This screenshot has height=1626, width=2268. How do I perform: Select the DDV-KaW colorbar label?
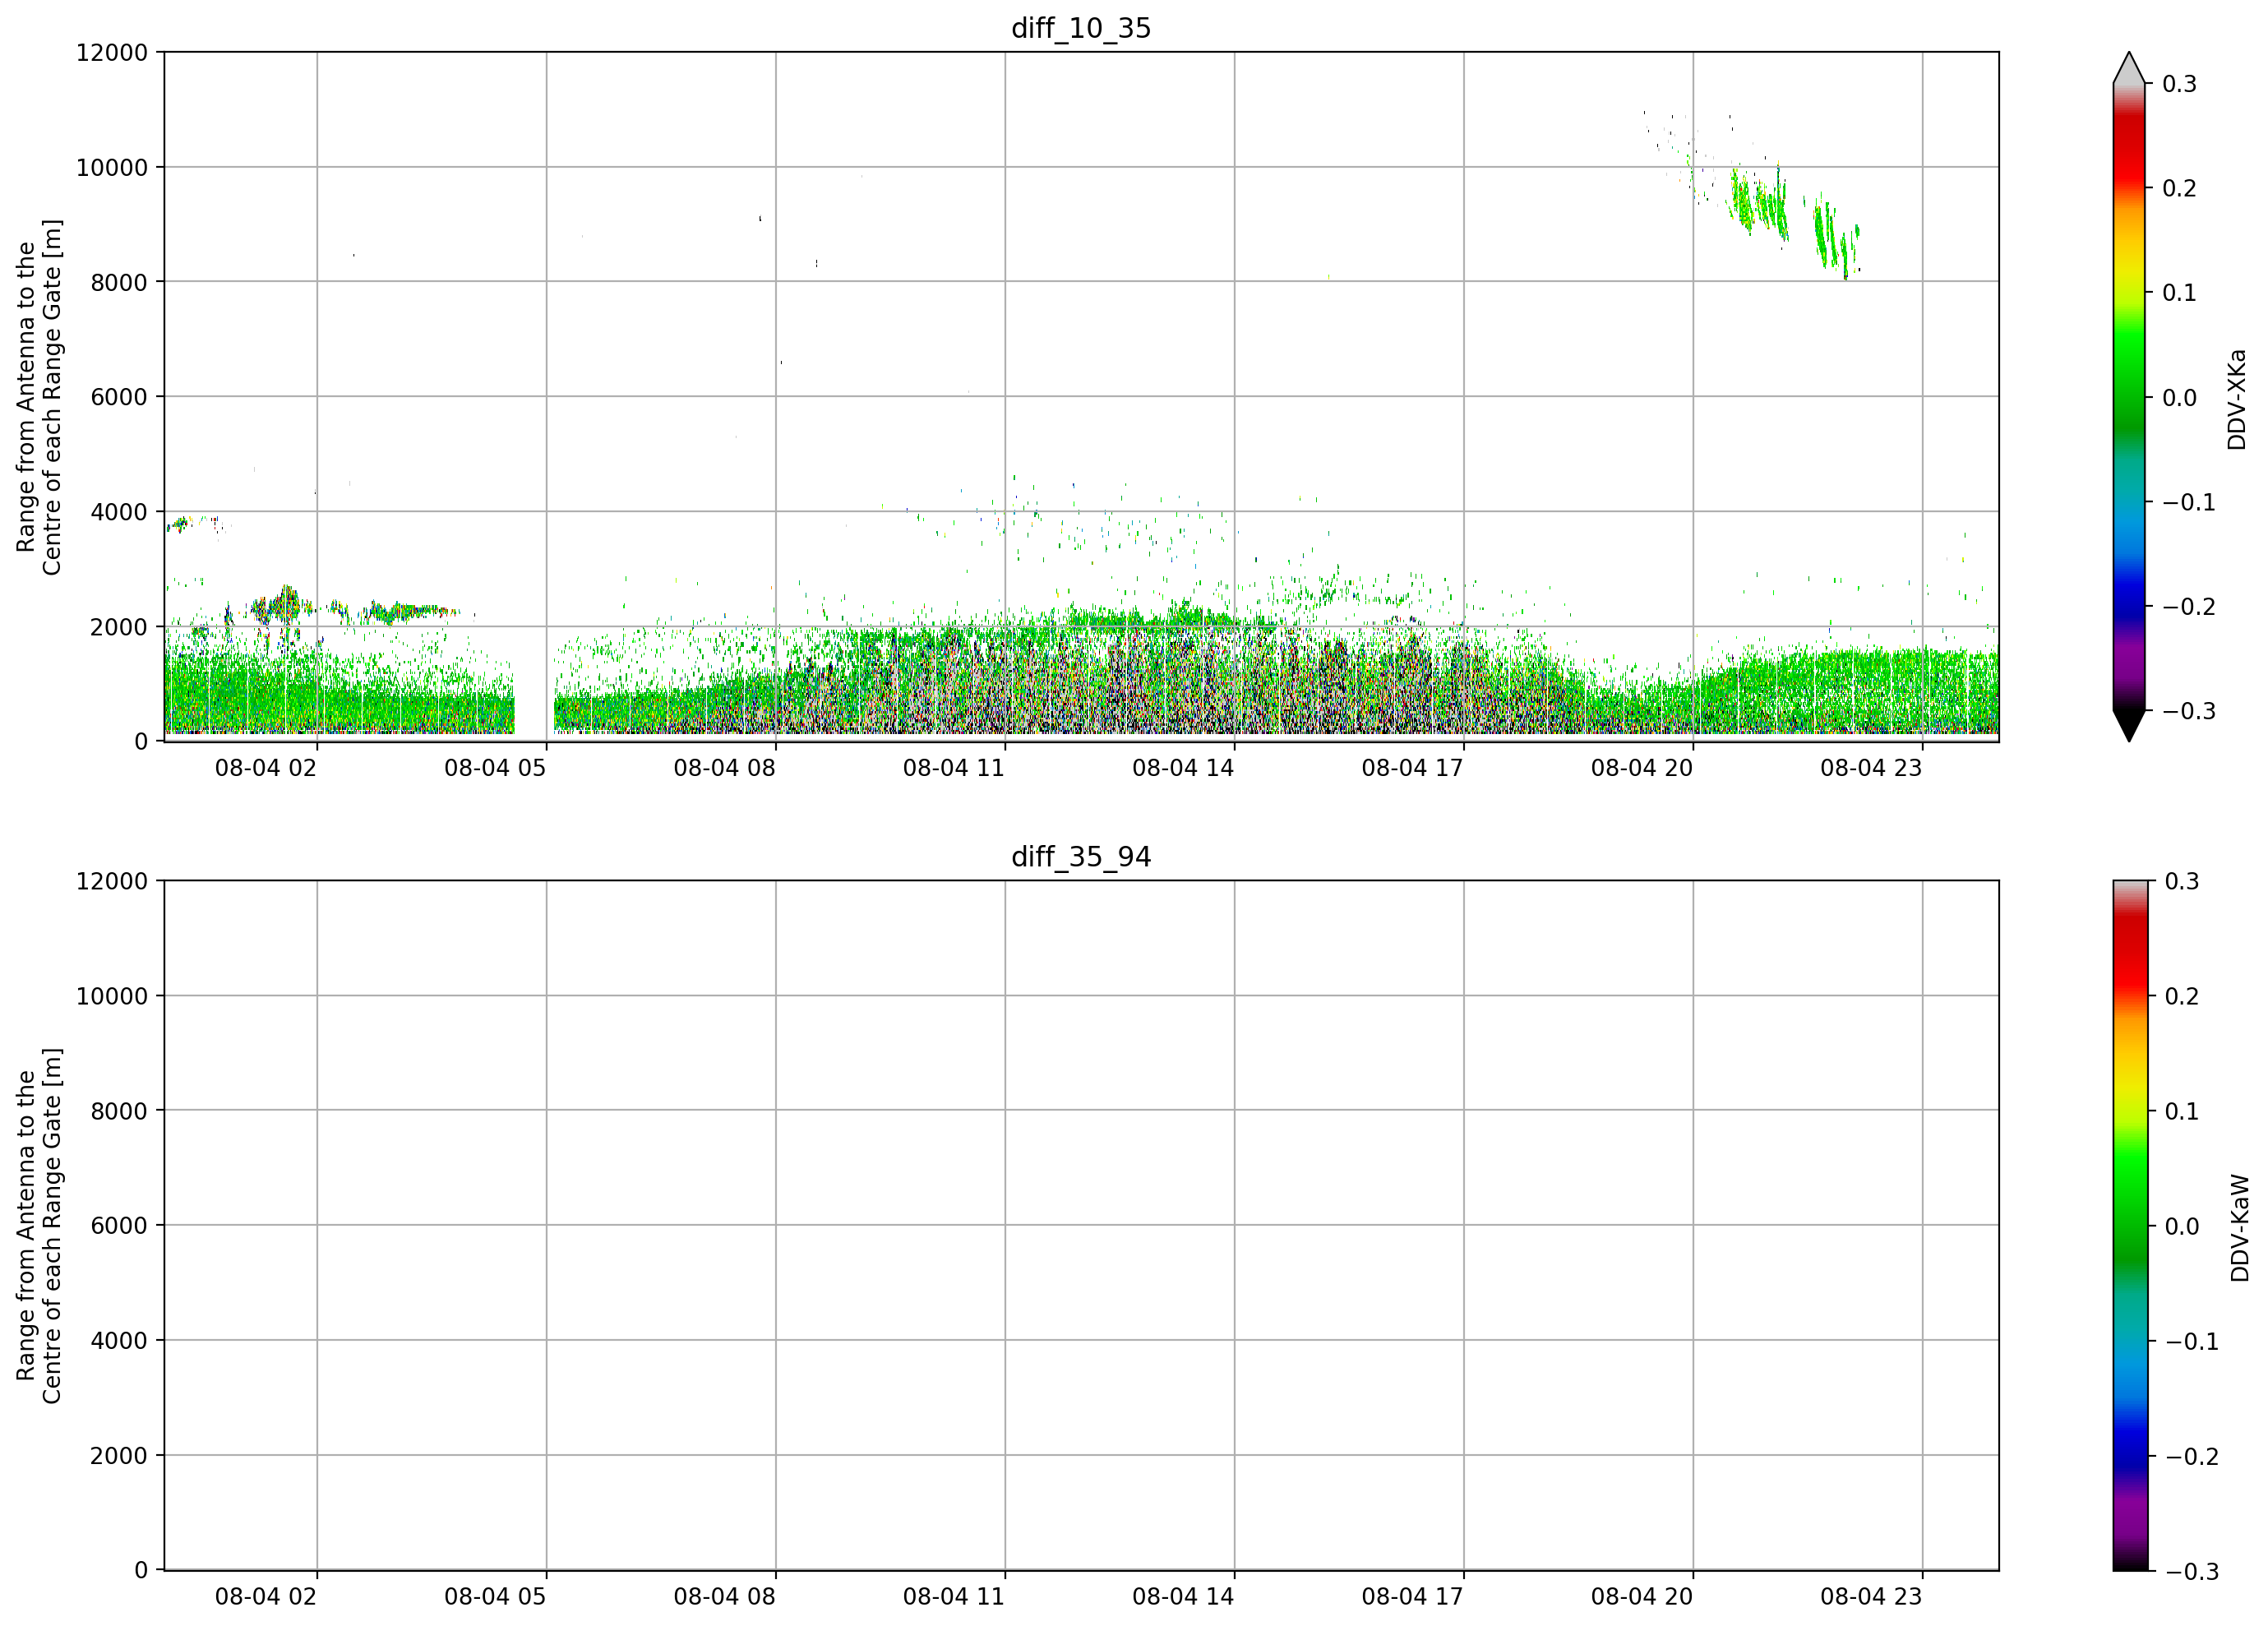tap(2240, 1228)
